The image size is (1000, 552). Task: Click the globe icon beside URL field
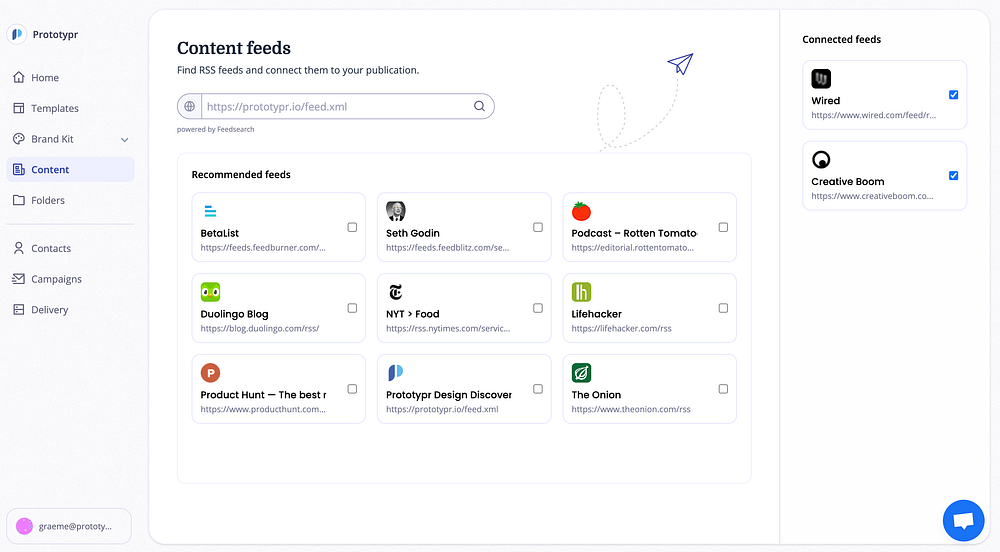tap(189, 106)
